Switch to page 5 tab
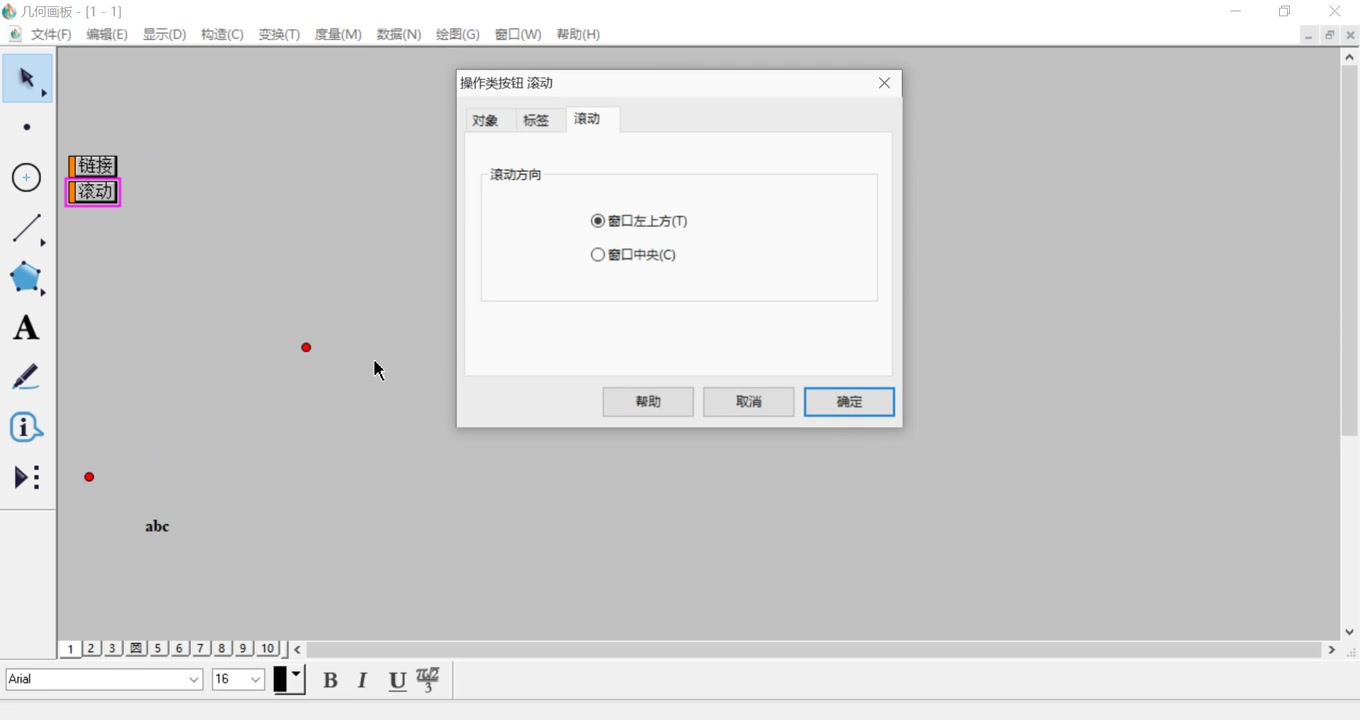Screen dimensions: 1360x720 (157, 648)
